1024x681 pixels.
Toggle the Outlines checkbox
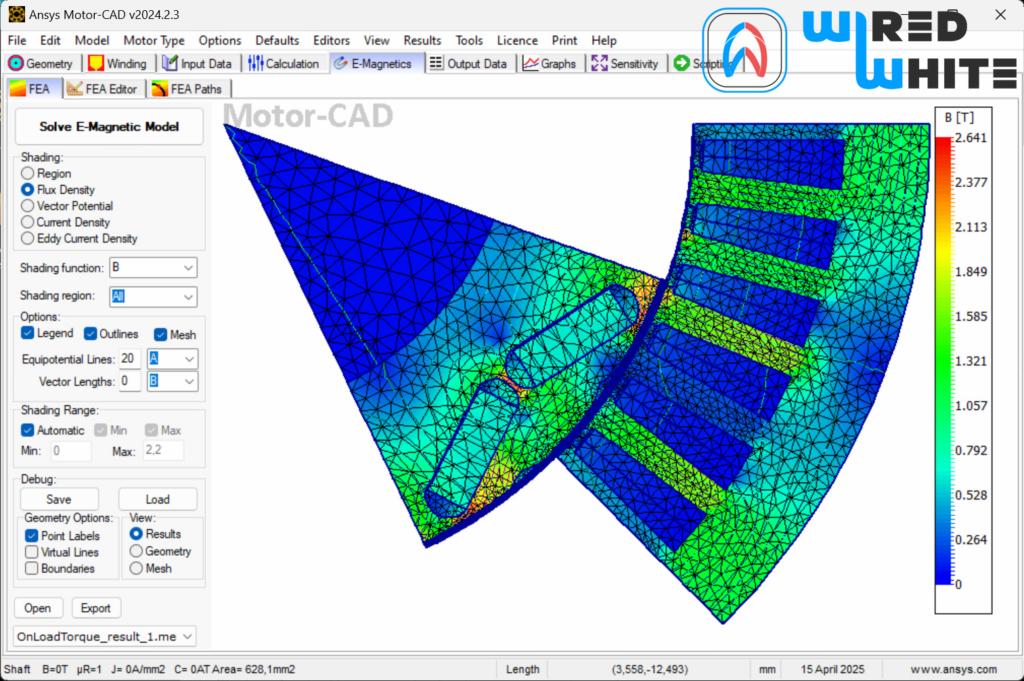point(90,334)
